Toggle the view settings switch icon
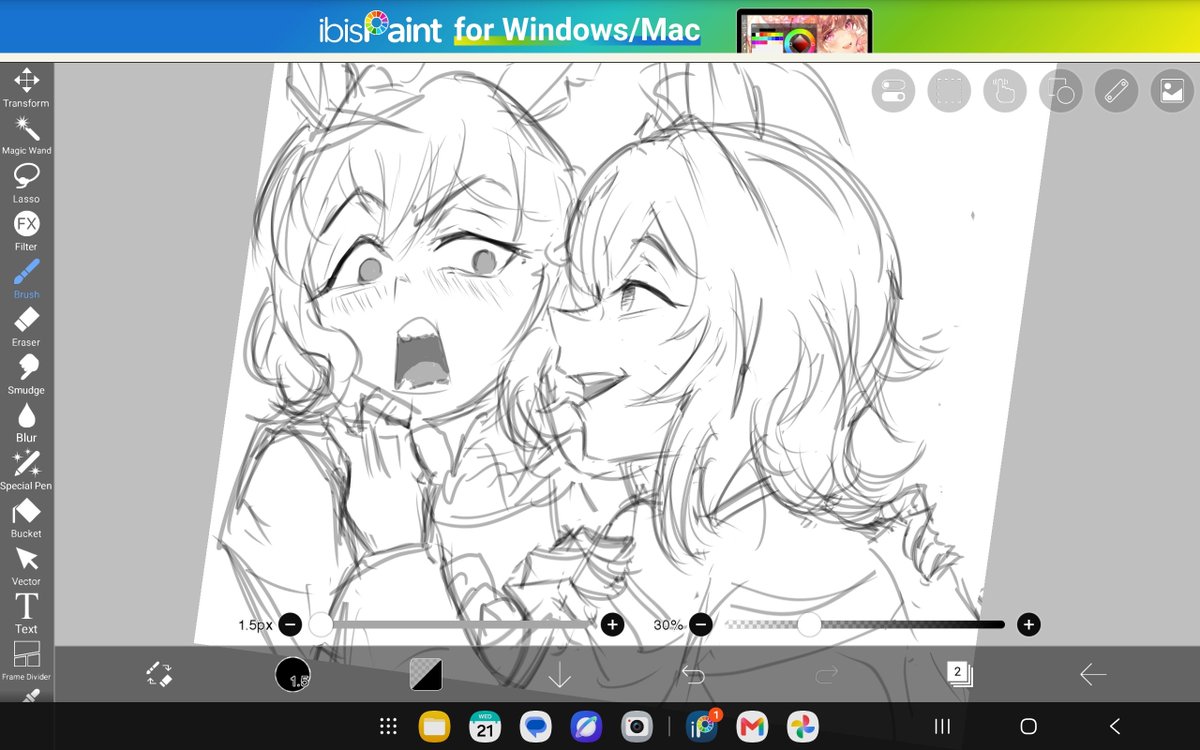1200x750 pixels. point(893,91)
